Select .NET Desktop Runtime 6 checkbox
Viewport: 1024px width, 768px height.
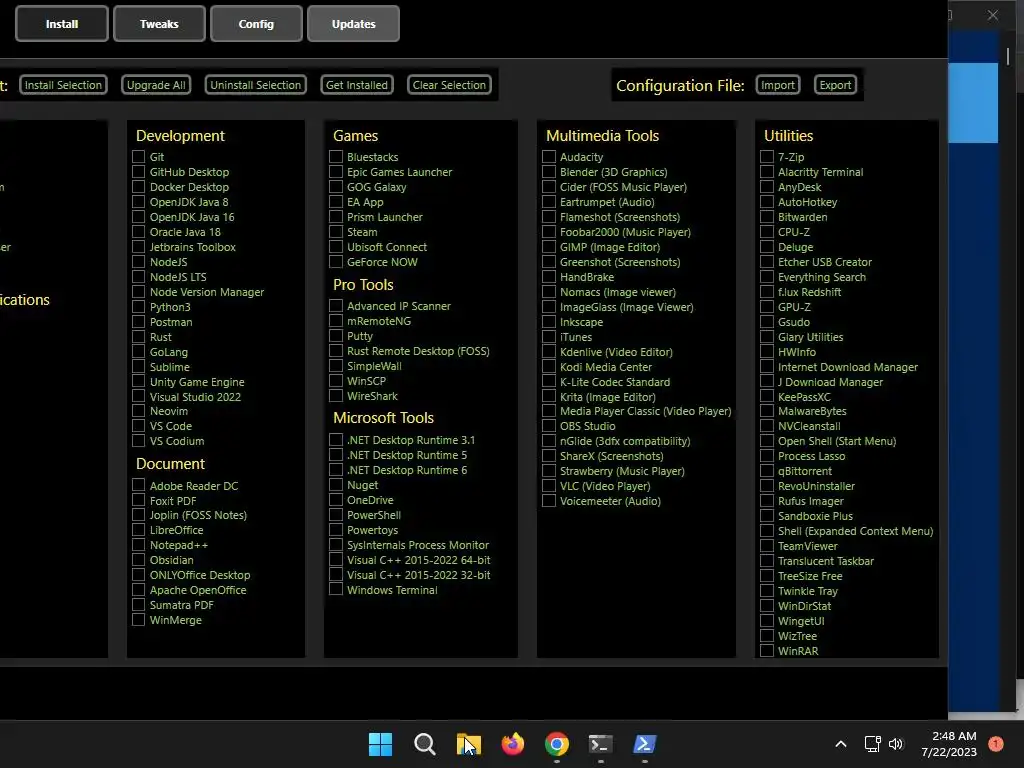(x=336, y=470)
